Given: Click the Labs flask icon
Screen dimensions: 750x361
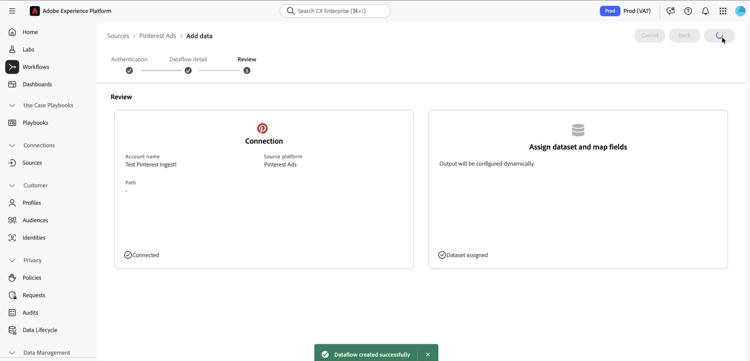Looking at the screenshot, I should click(12, 49).
